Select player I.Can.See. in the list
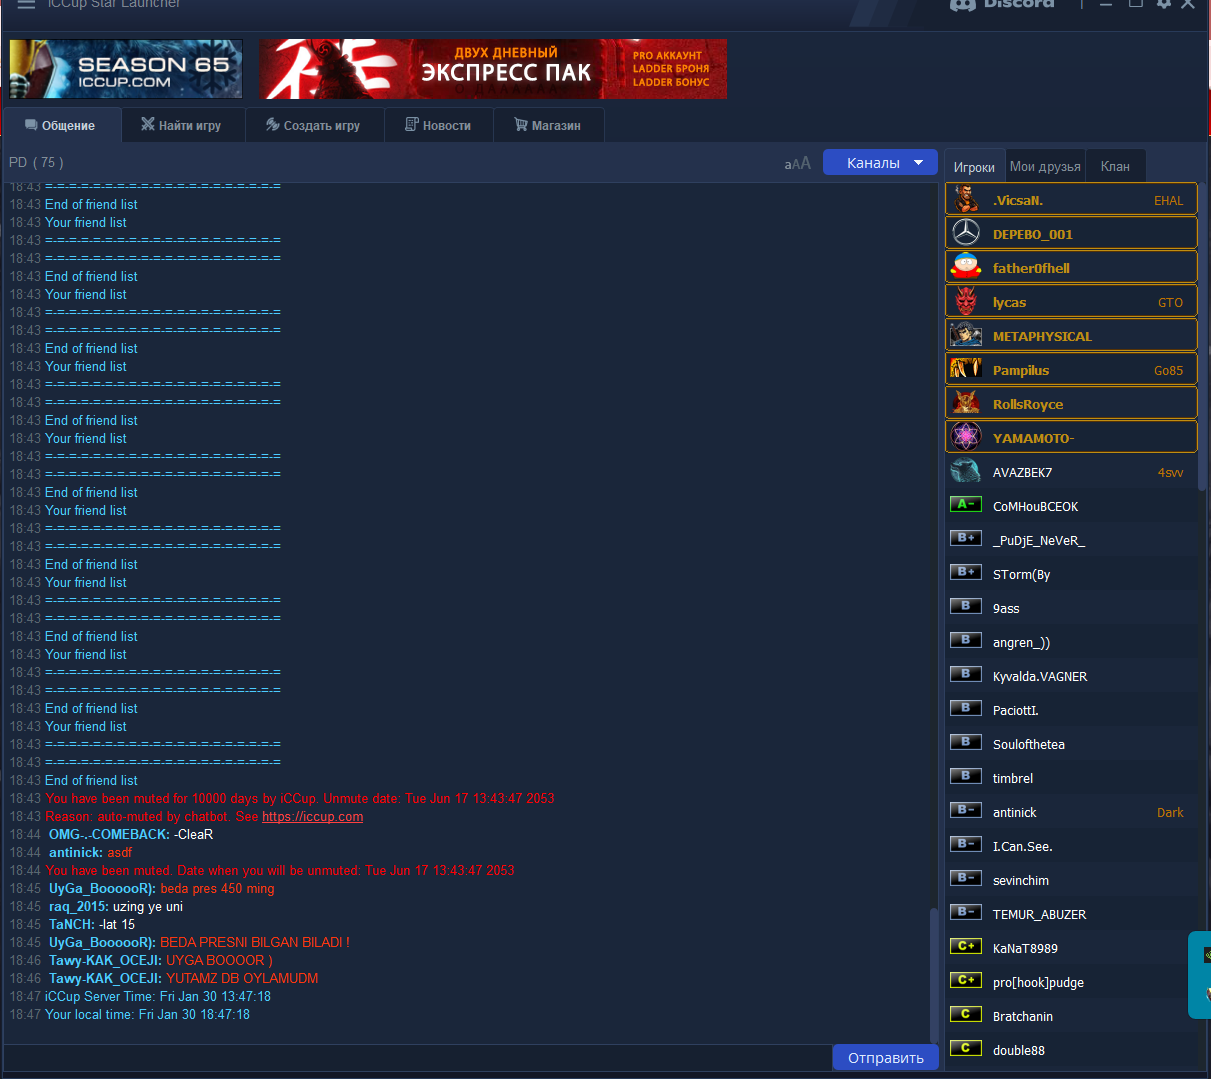1211x1079 pixels. pyautogui.click(x=1071, y=846)
